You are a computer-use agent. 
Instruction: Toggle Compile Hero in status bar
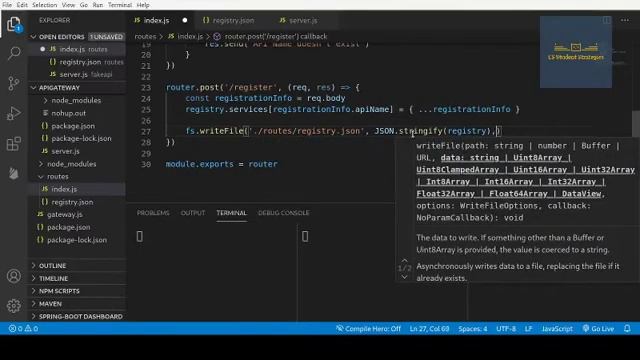click(x=368, y=329)
